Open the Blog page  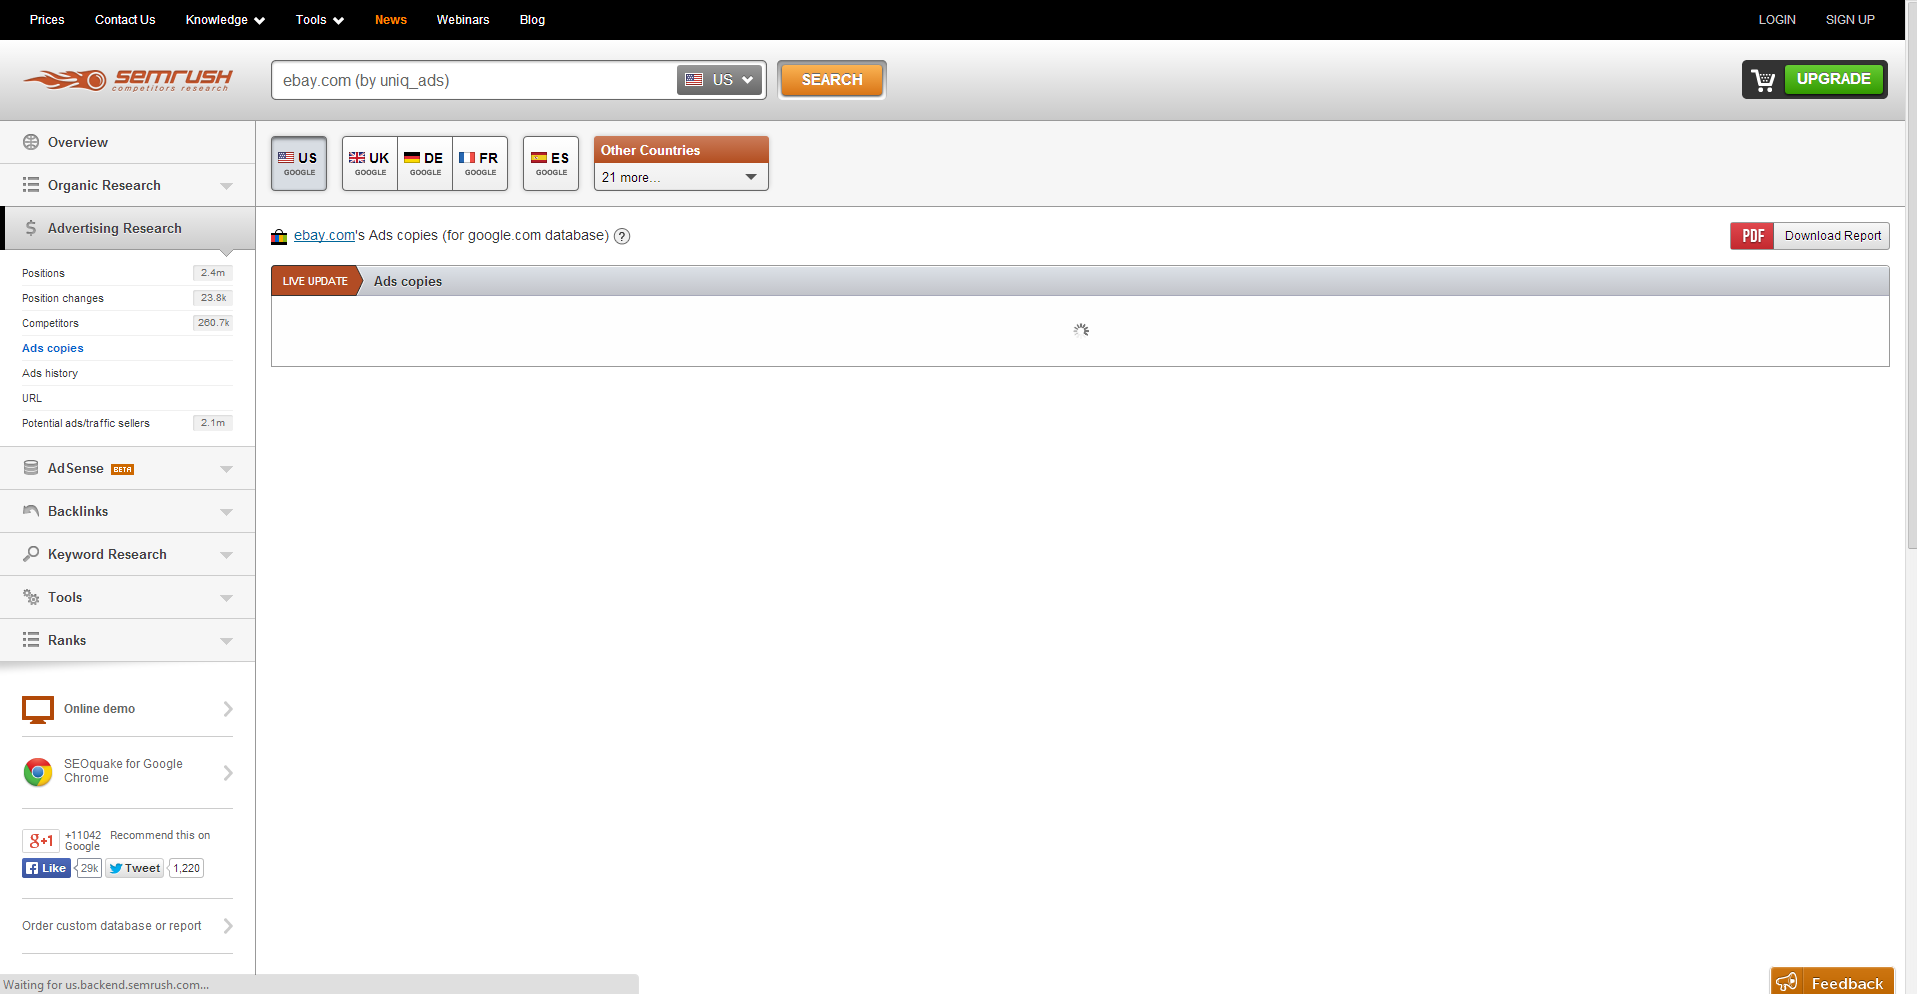pyautogui.click(x=532, y=20)
